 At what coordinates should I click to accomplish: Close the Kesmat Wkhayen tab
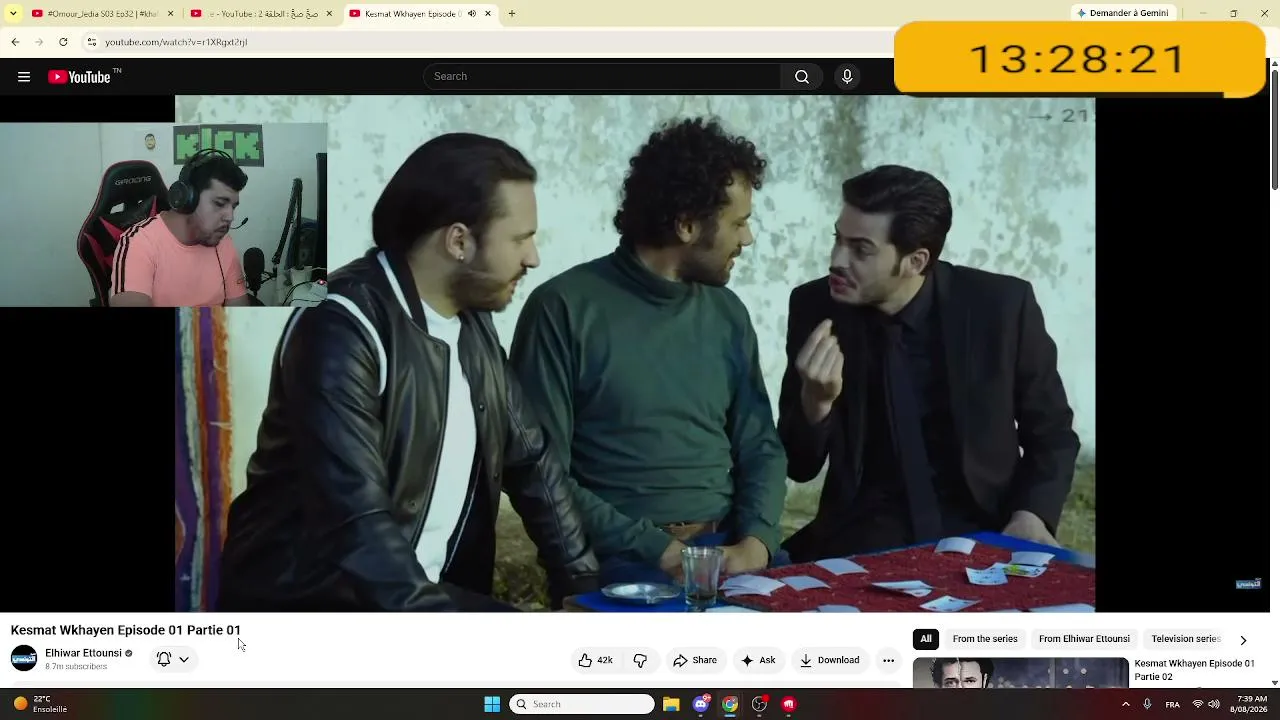(x=488, y=14)
